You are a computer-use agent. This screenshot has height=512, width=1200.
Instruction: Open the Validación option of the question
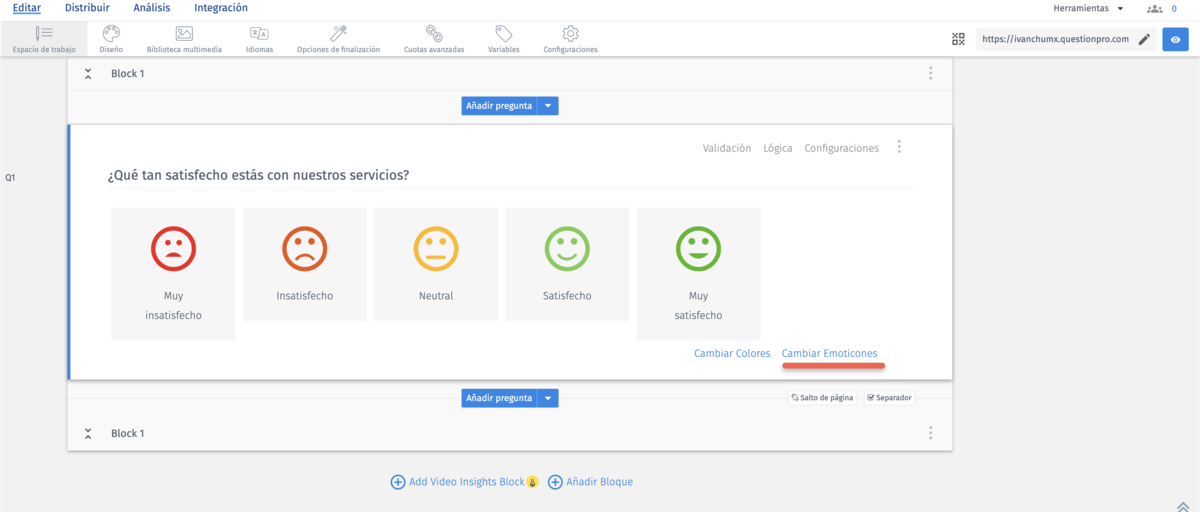pyautogui.click(x=727, y=148)
